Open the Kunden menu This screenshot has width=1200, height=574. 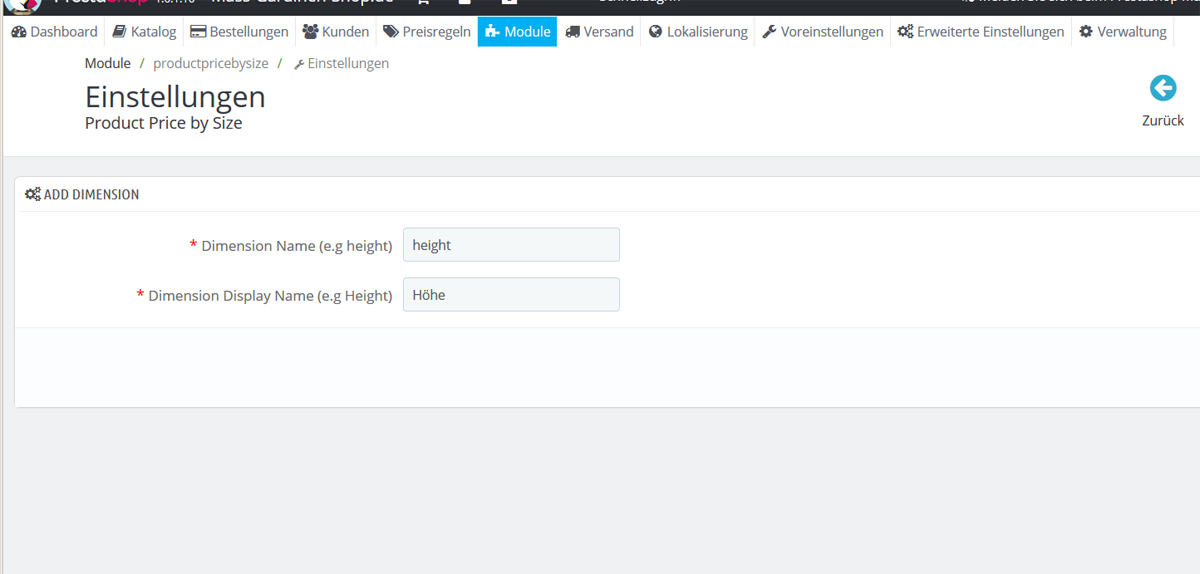click(336, 32)
